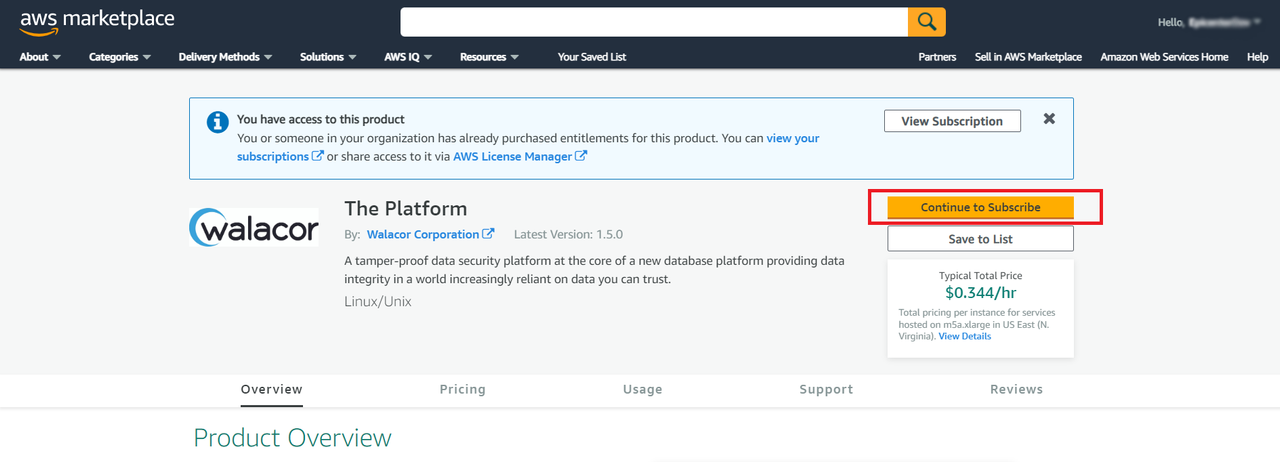Switch to the Overview tab
The image size is (1280, 462).
272,389
